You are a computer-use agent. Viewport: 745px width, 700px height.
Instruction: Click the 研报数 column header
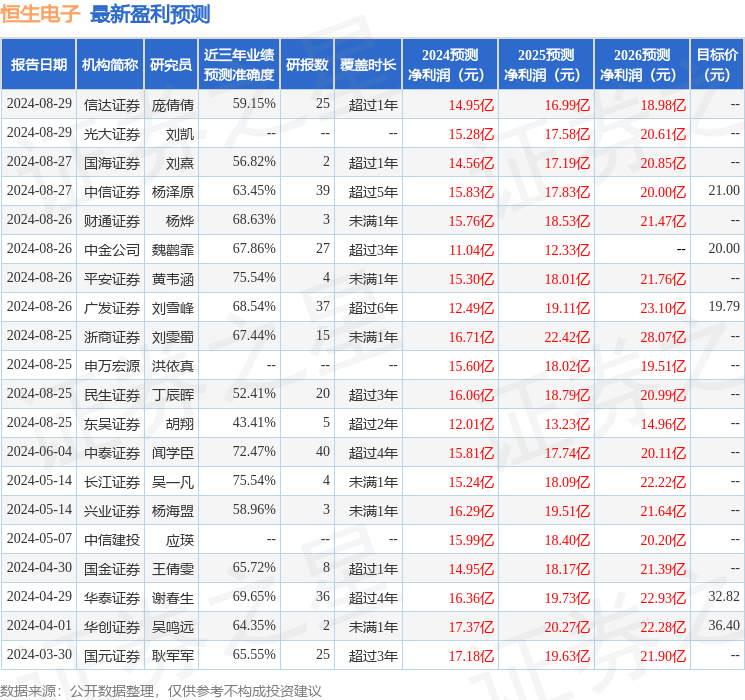point(307,64)
